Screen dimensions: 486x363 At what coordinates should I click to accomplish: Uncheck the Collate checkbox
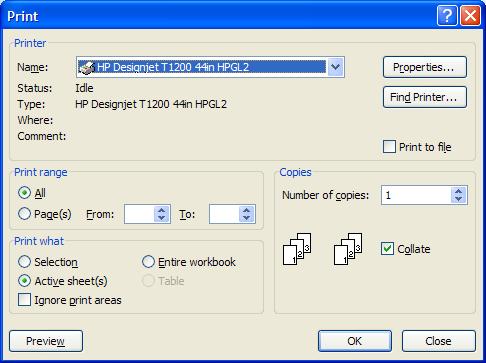(x=387, y=249)
